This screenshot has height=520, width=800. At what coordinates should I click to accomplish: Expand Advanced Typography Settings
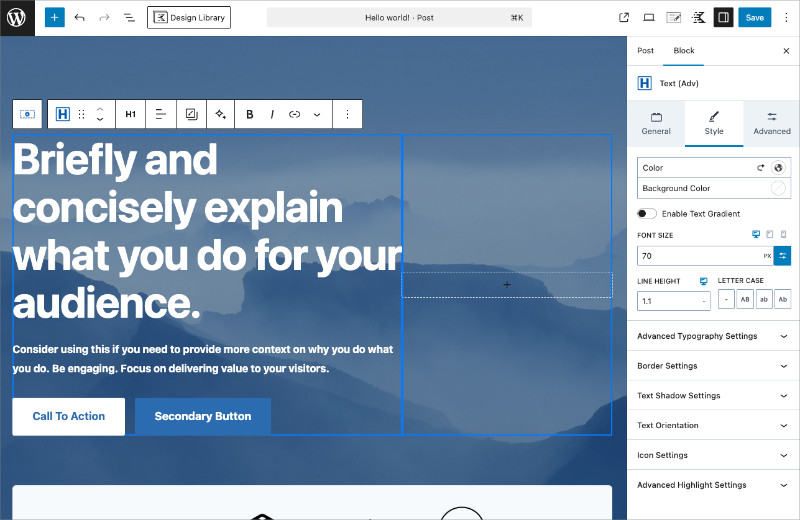713,336
